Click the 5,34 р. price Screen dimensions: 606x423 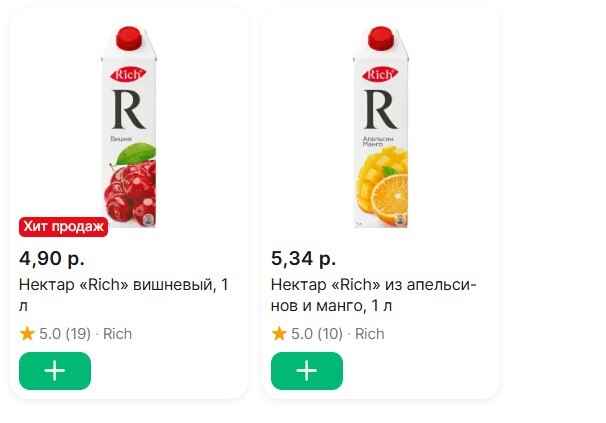[x=304, y=260]
